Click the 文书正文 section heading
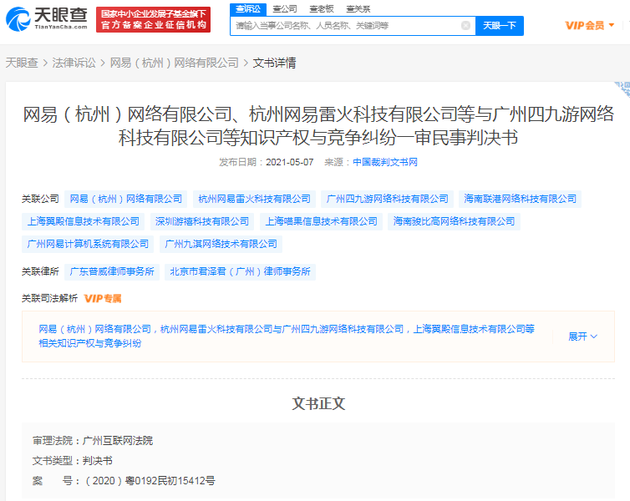The height and width of the screenshot is (501, 630). (x=318, y=403)
